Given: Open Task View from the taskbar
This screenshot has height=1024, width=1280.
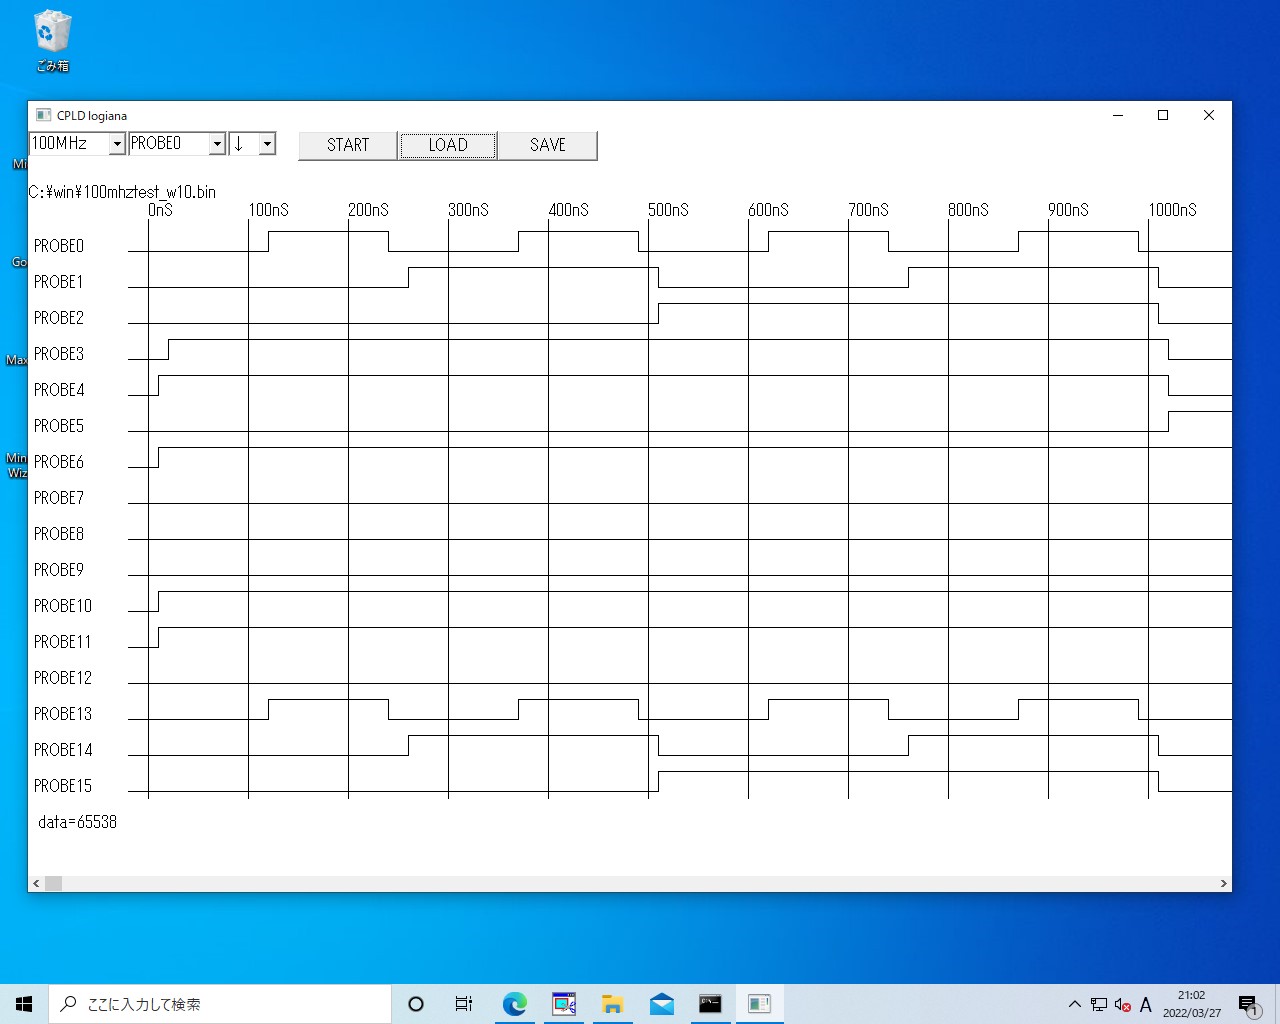Looking at the screenshot, I should 464,1004.
